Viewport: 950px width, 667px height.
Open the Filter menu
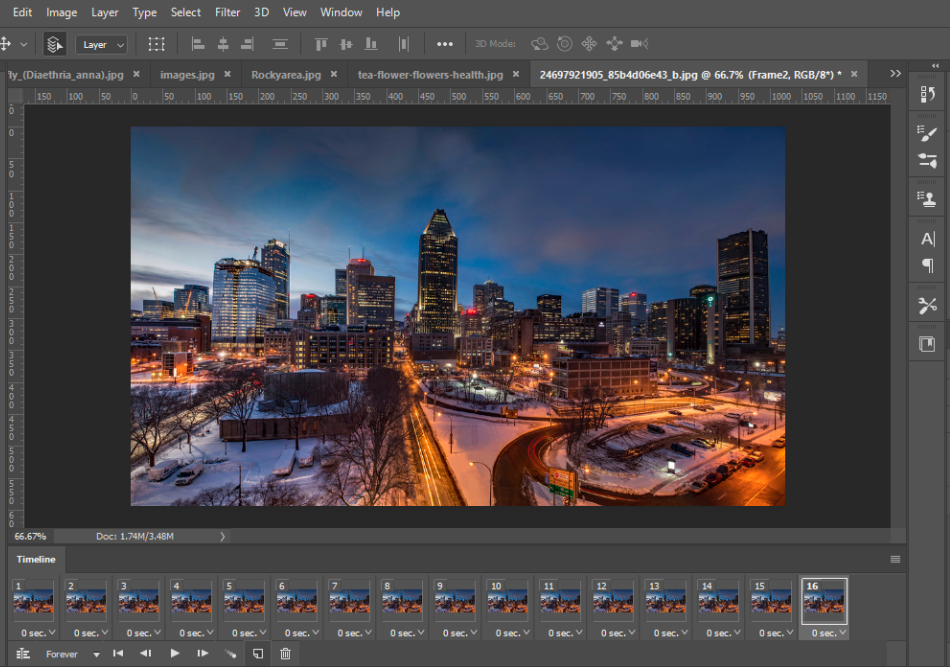point(227,12)
